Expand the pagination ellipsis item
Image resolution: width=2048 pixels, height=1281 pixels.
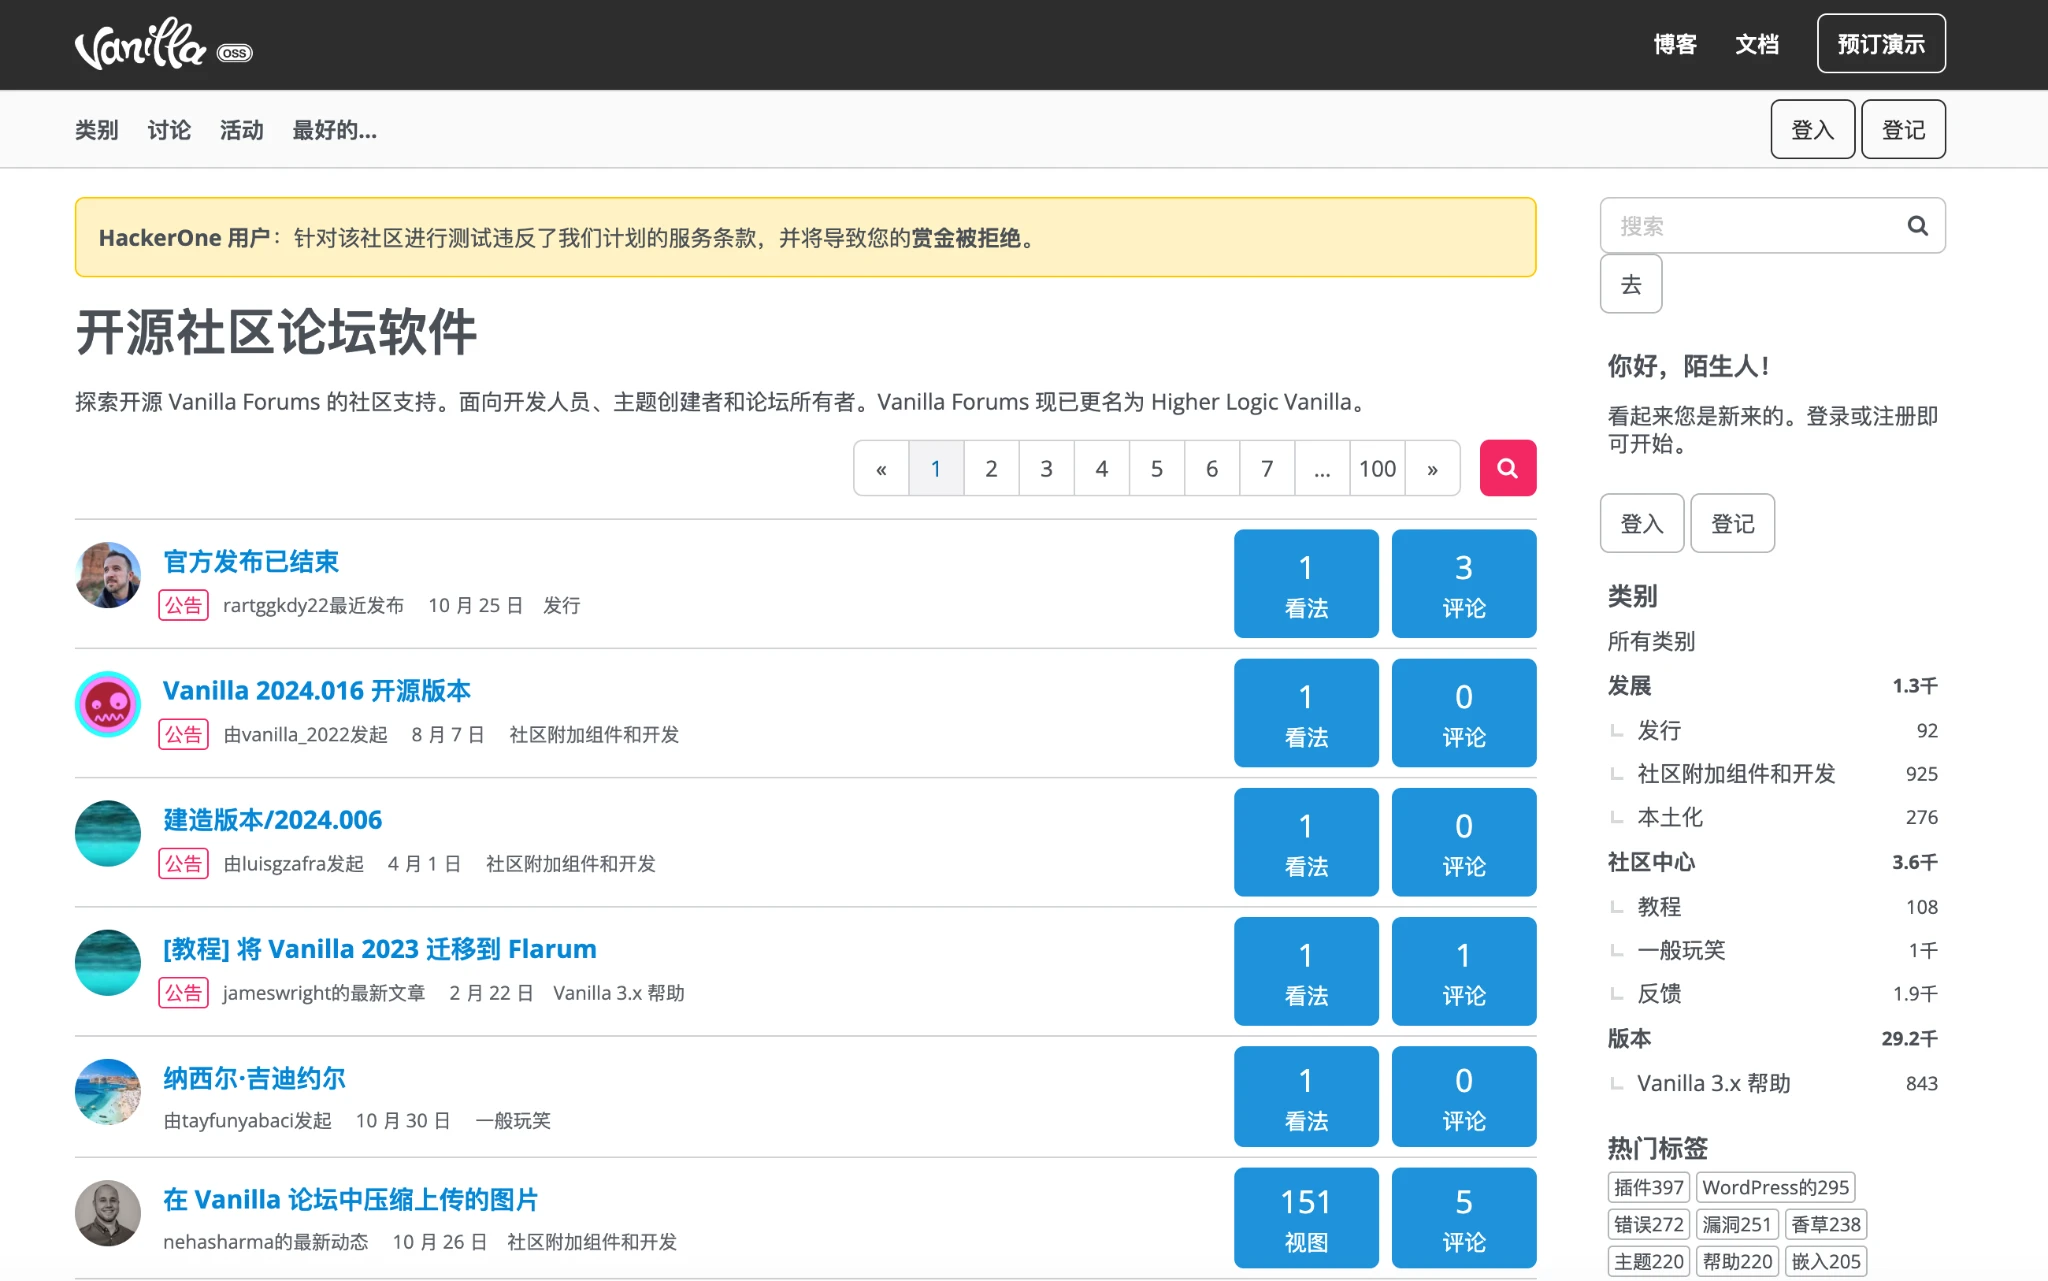1322,469
